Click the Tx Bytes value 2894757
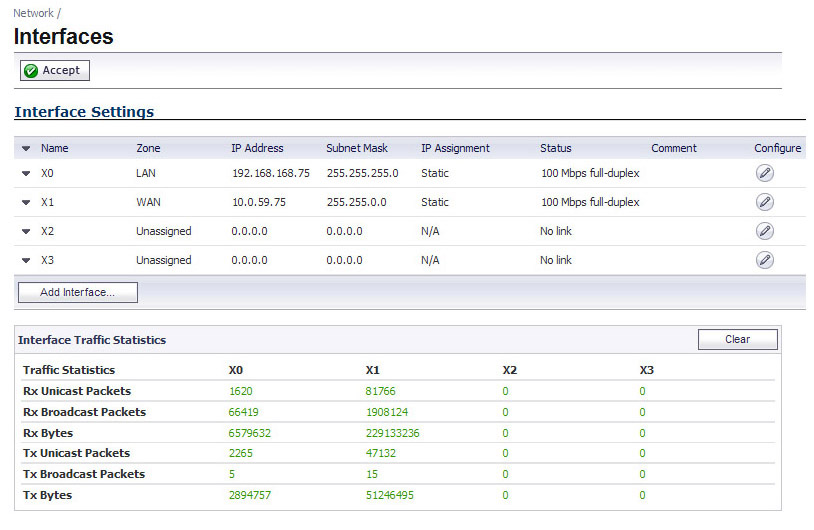Image resolution: width=814 pixels, height=530 pixels. point(250,495)
